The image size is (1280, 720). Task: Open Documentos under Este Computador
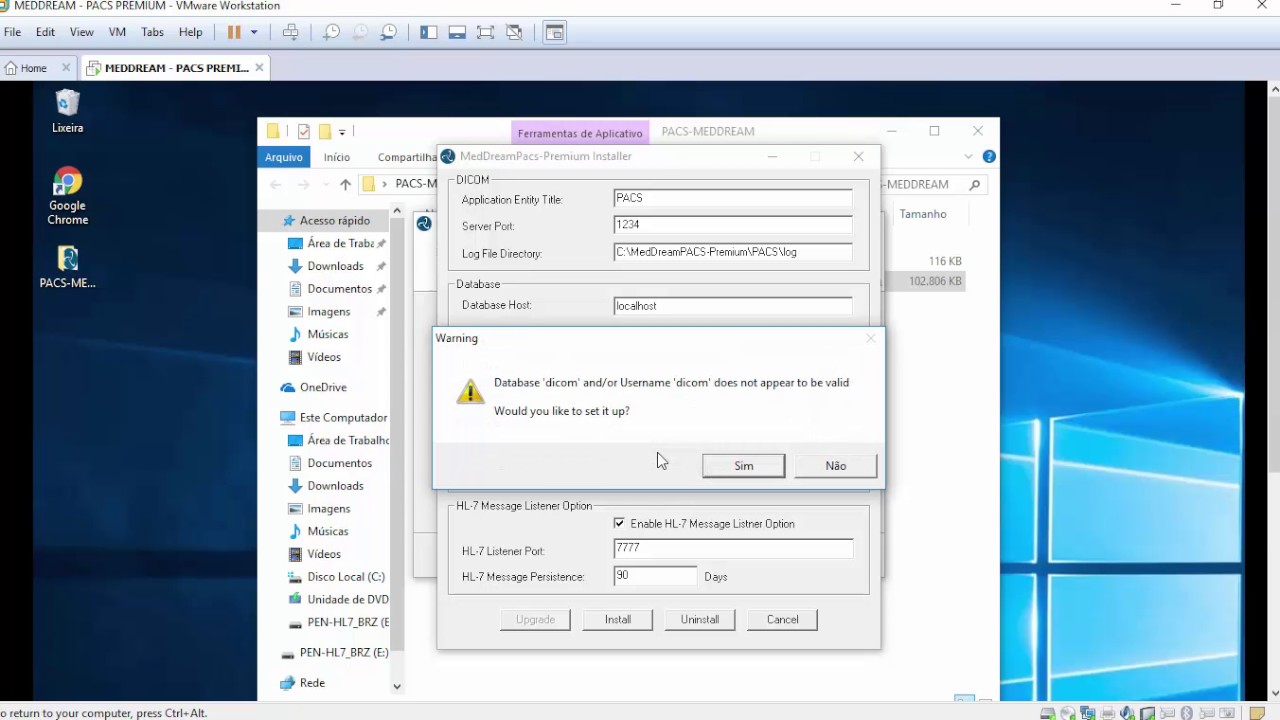coord(339,463)
